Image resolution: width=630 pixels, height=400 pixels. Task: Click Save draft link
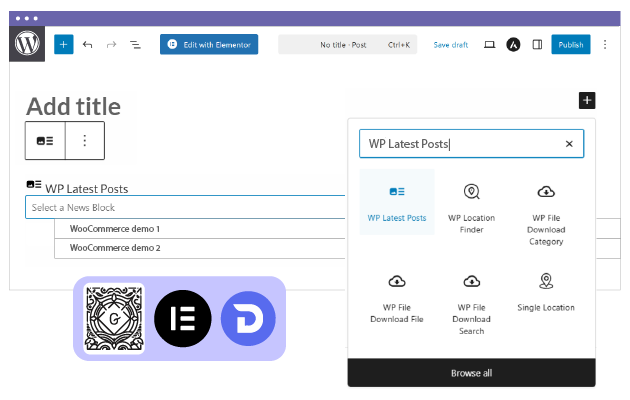point(450,45)
